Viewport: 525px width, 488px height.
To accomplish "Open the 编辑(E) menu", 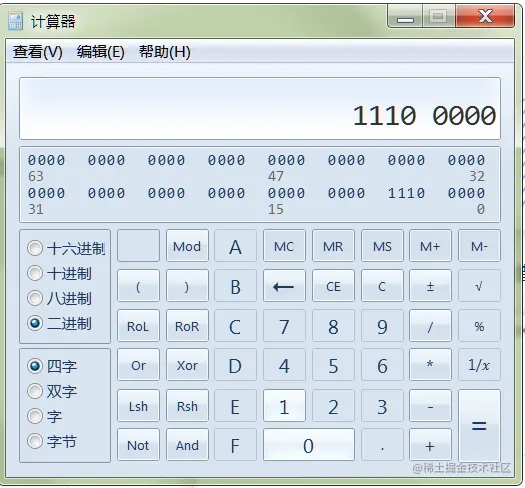I will click(x=100, y=52).
